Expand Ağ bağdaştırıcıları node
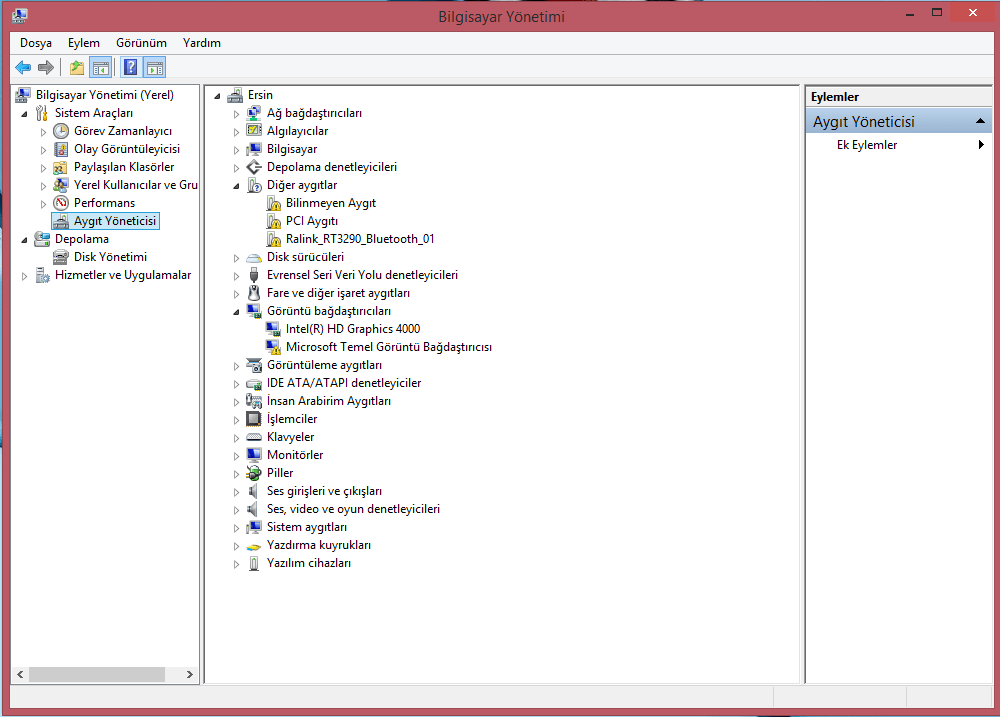 tap(236, 114)
